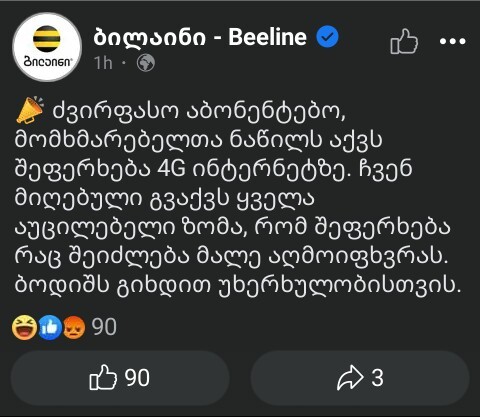This screenshot has height=417, width=480.
Task: Click the share arrow icon
Action: click(350, 378)
